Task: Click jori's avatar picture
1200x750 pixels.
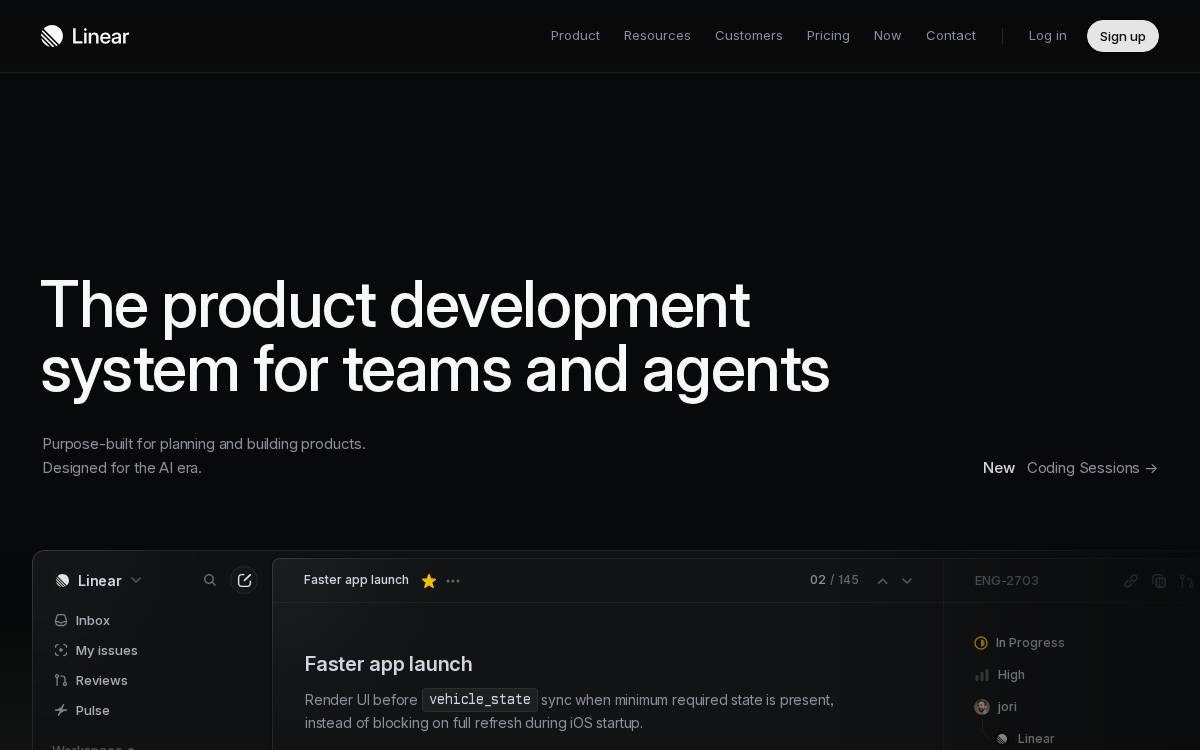Action: (982, 707)
